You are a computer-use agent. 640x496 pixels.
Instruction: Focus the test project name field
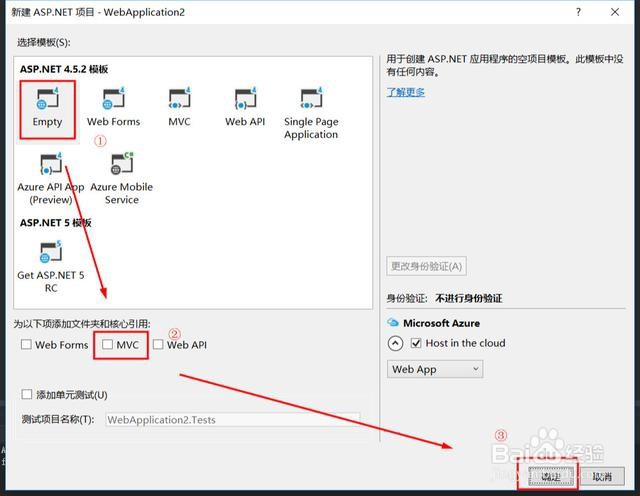tap(233, 420)
